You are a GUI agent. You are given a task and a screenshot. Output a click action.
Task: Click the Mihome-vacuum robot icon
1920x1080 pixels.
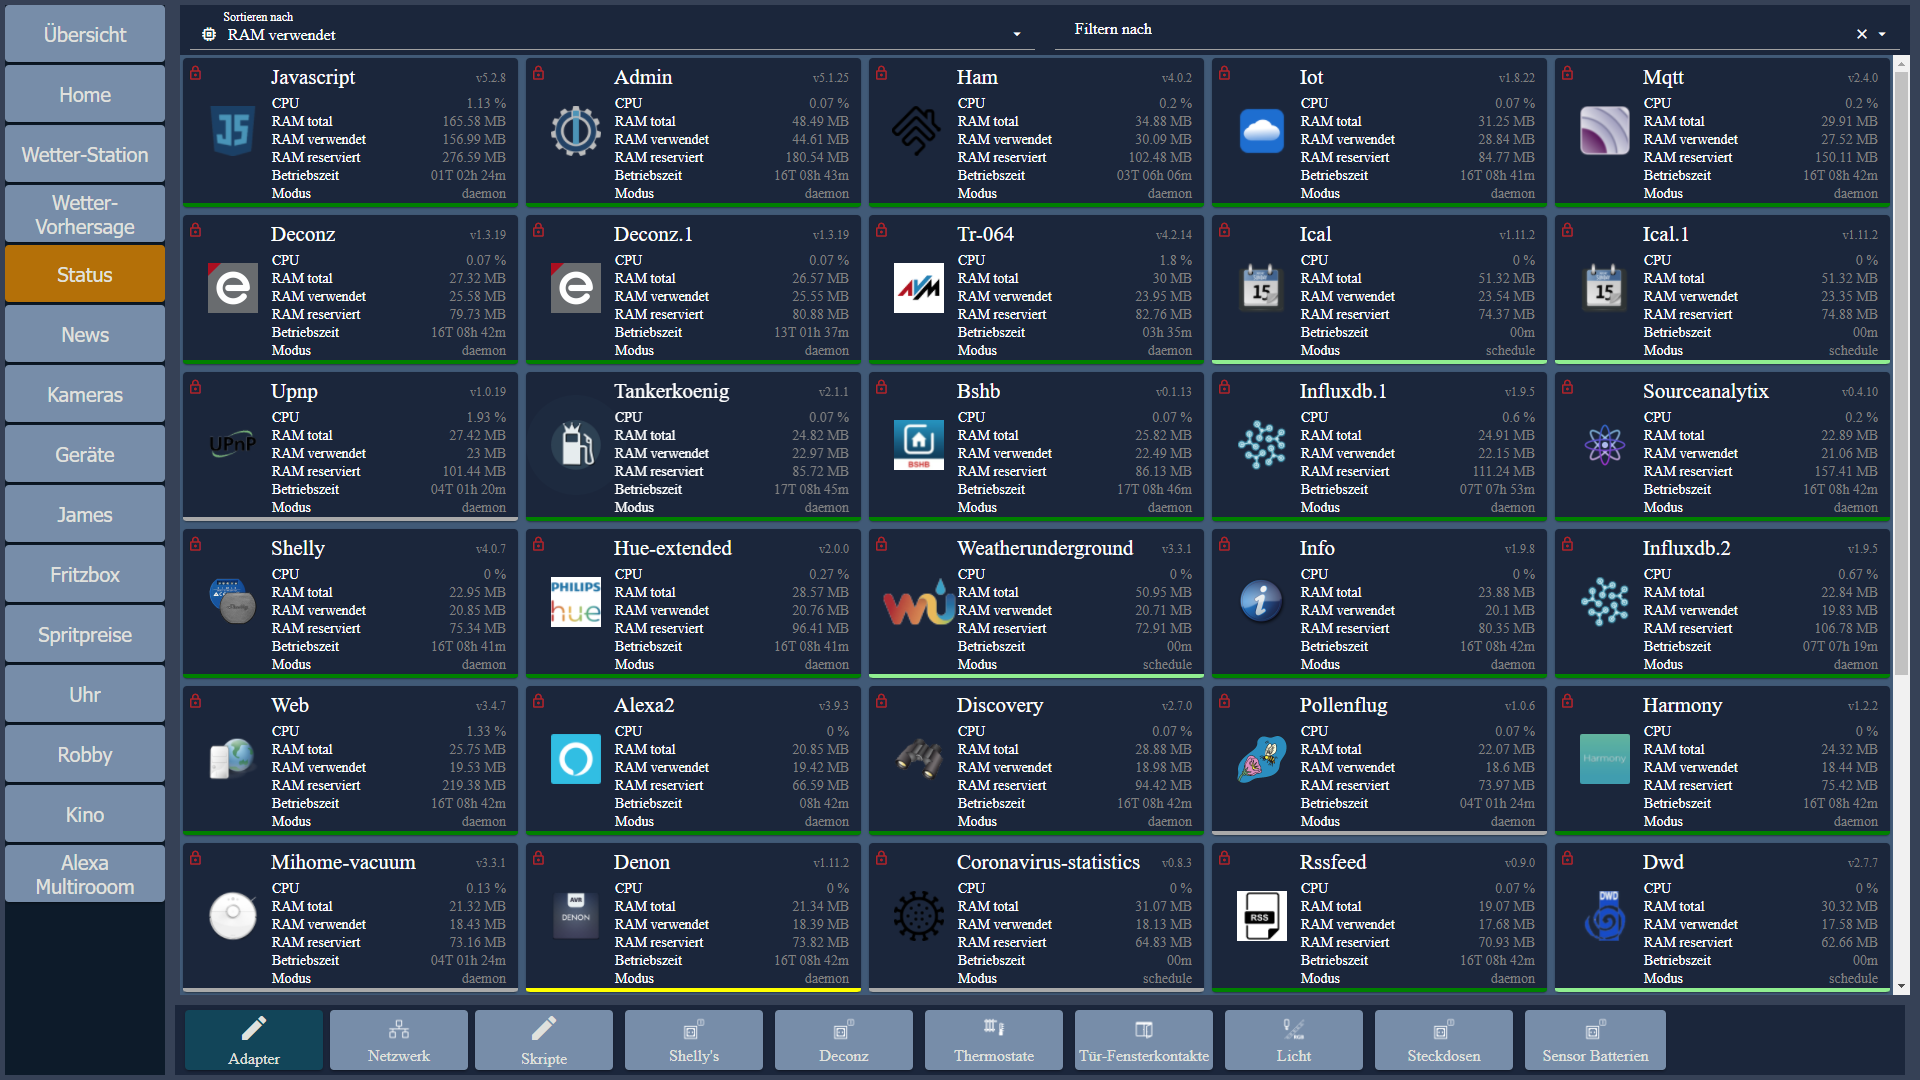tap(233, 916)
